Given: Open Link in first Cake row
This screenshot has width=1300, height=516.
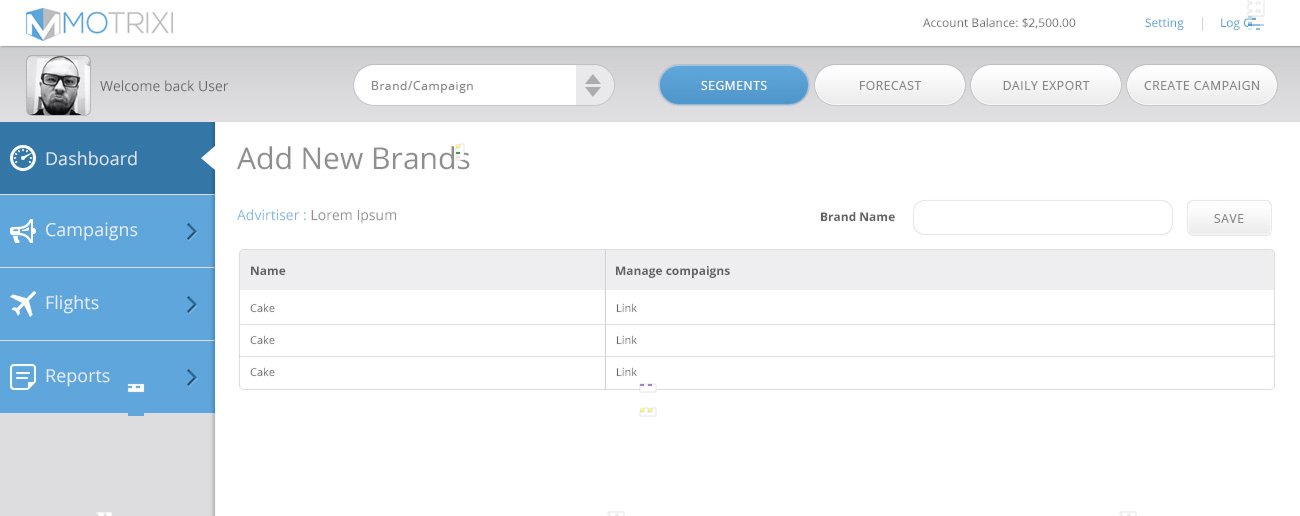Looking at the screenshot, I should (x=626, y=308).
